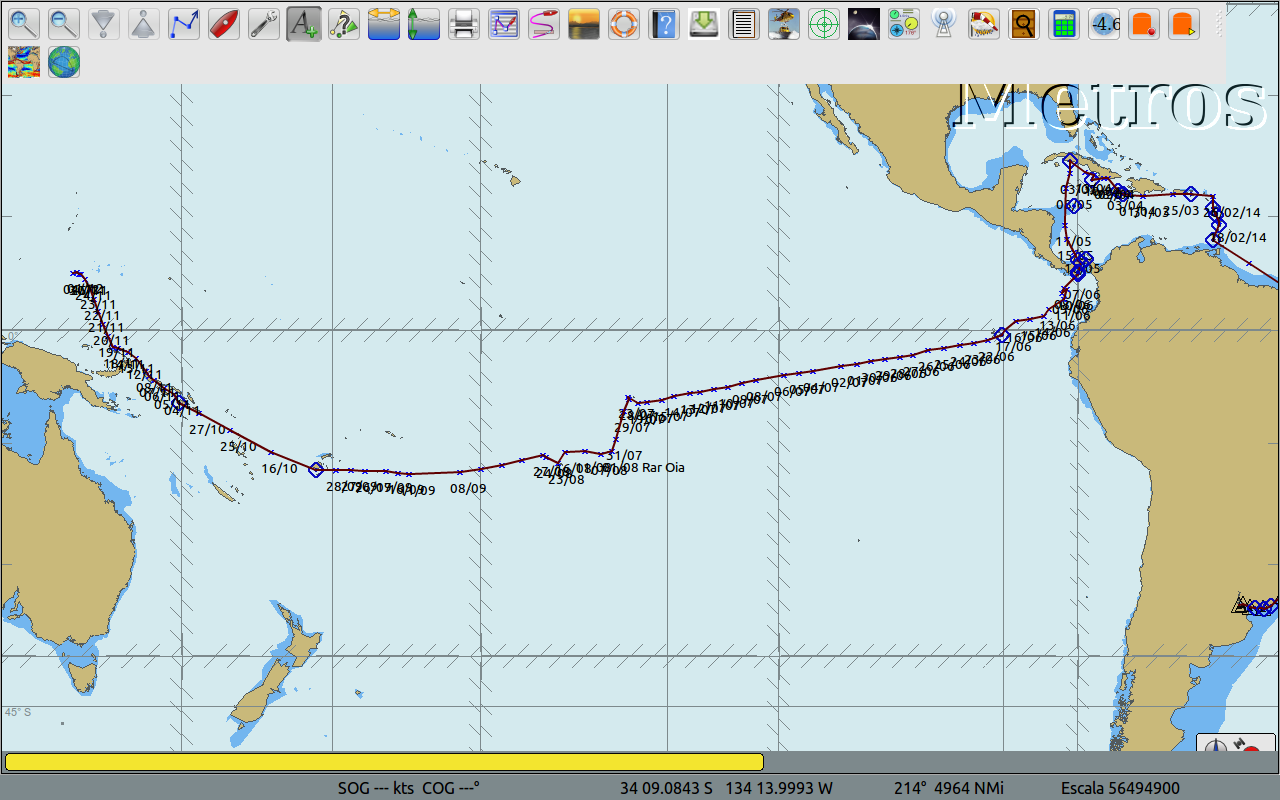This screenshot has height=800, width=1280.
Task: Shift to a larger scale chart
Action: 104,23
